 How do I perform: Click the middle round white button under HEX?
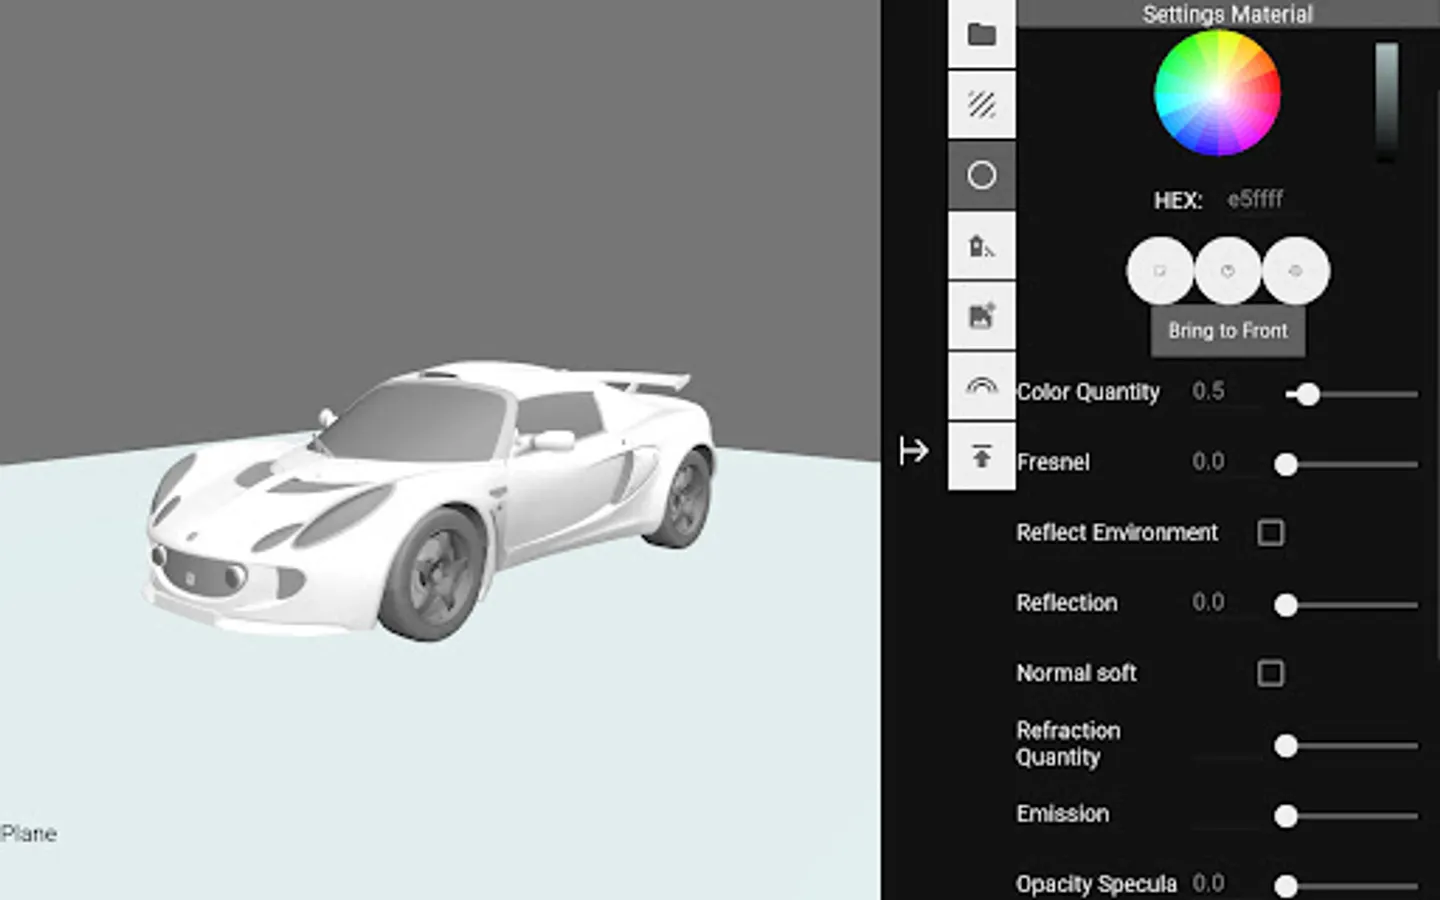point(1228,271)
